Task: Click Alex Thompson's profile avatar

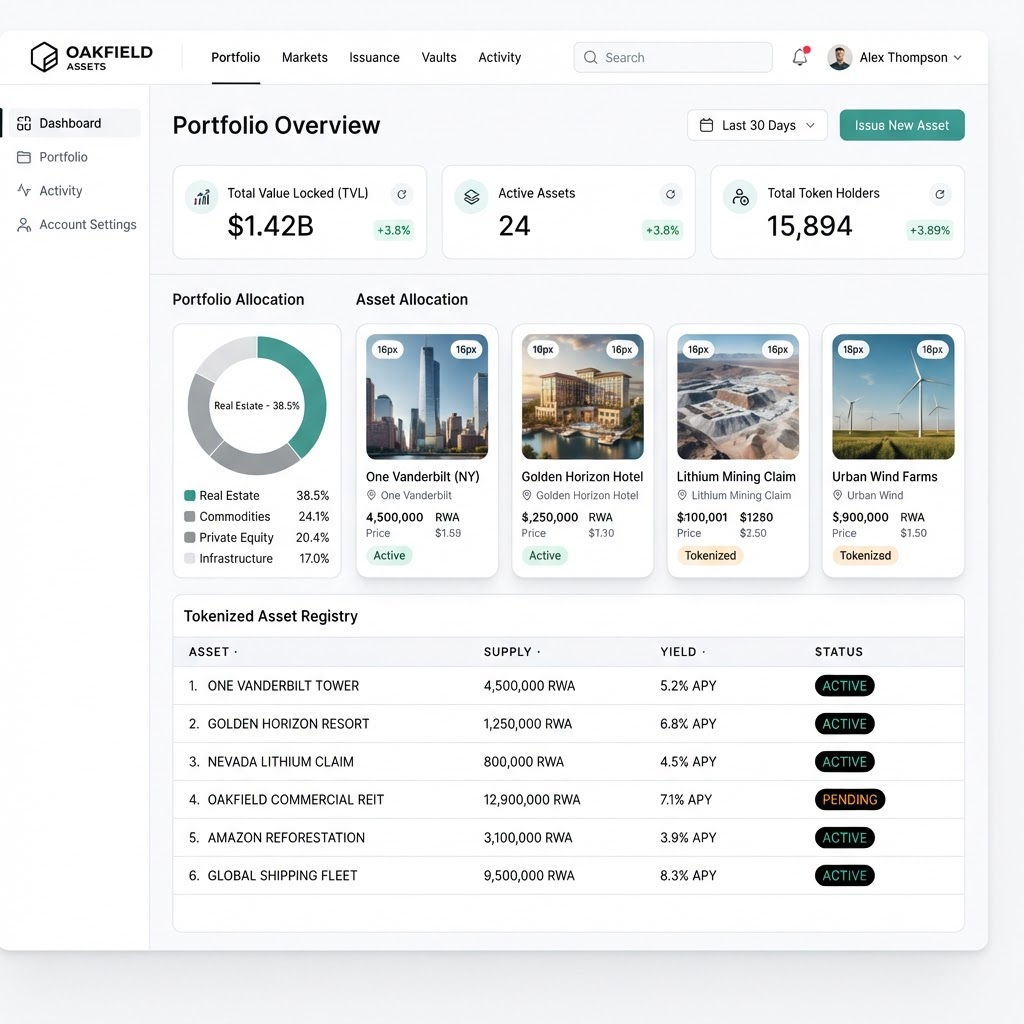Action: (839, 57)
